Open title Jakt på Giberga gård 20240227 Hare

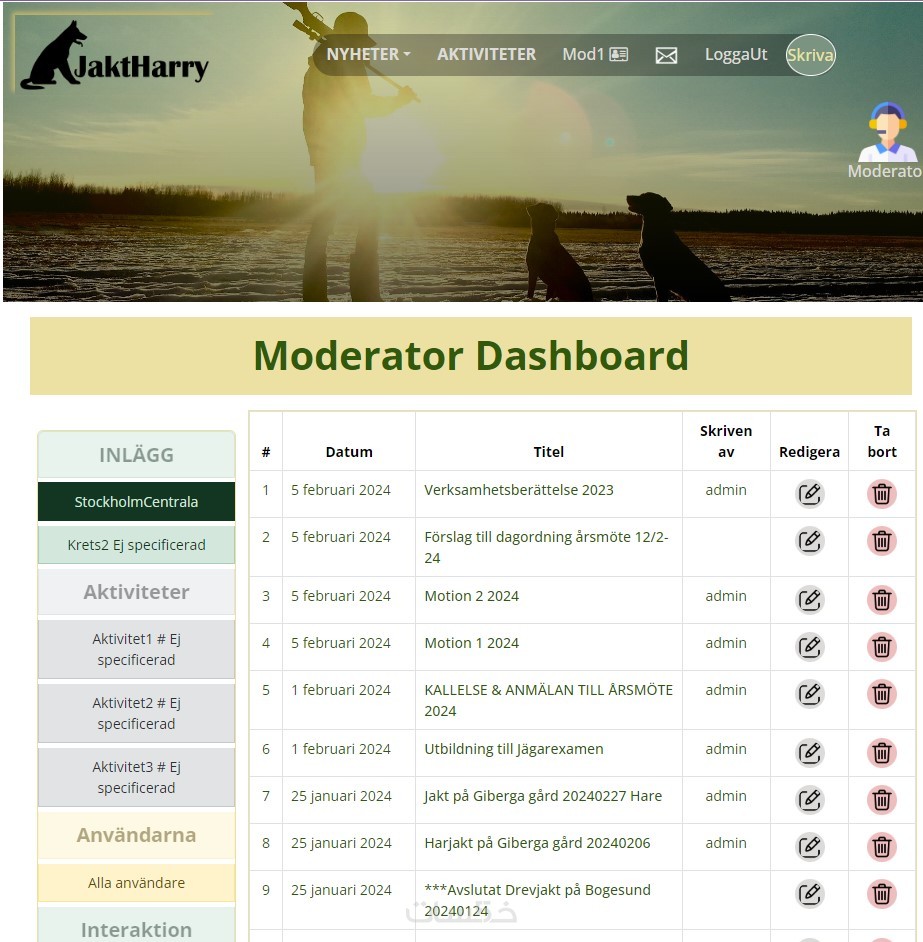543,796
